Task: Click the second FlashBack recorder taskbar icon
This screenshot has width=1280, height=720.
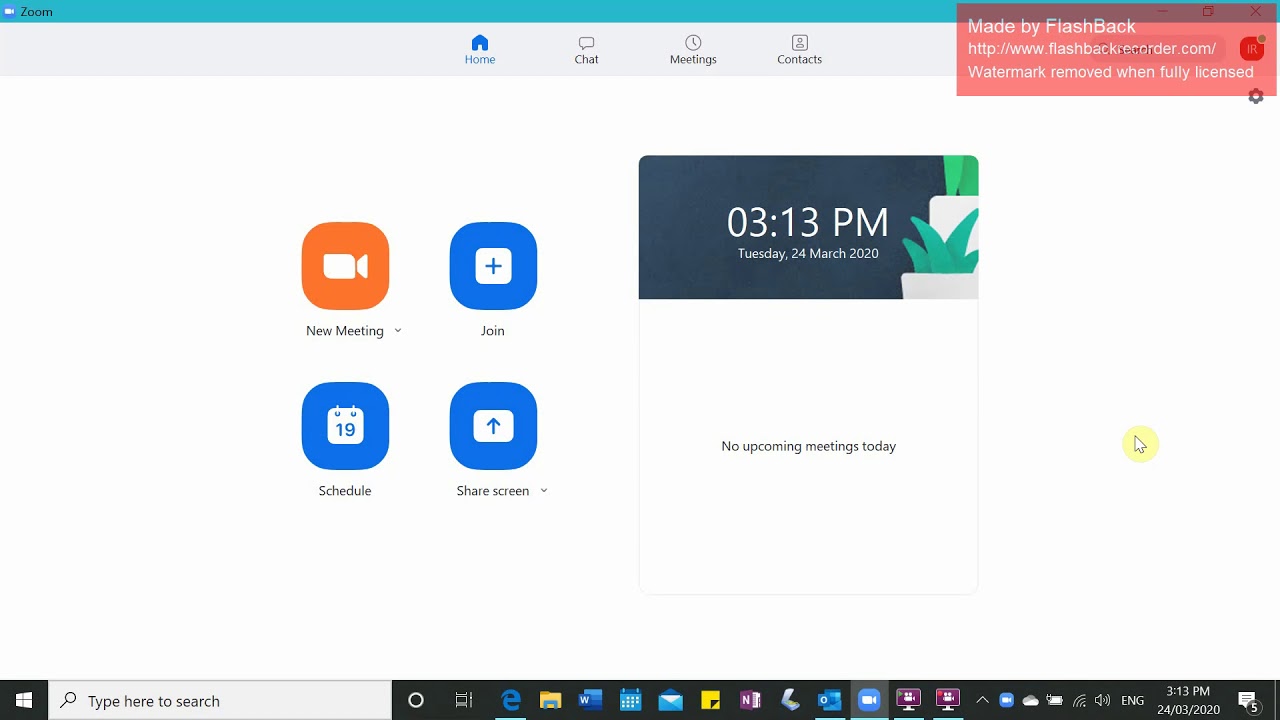Action: (948, 701)
